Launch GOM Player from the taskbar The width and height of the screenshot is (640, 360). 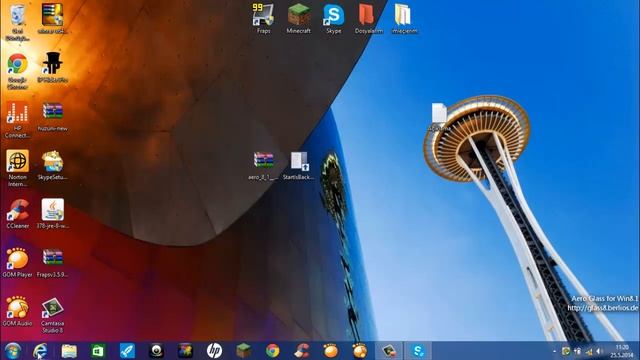[331, 351]
